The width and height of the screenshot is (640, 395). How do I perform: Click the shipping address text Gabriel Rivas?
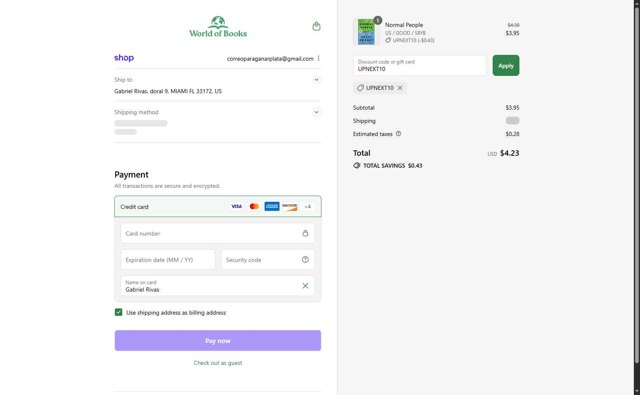point(168,91)
